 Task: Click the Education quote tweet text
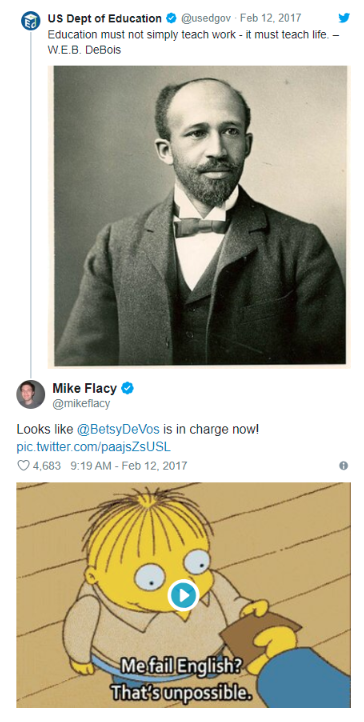(193, 42)
